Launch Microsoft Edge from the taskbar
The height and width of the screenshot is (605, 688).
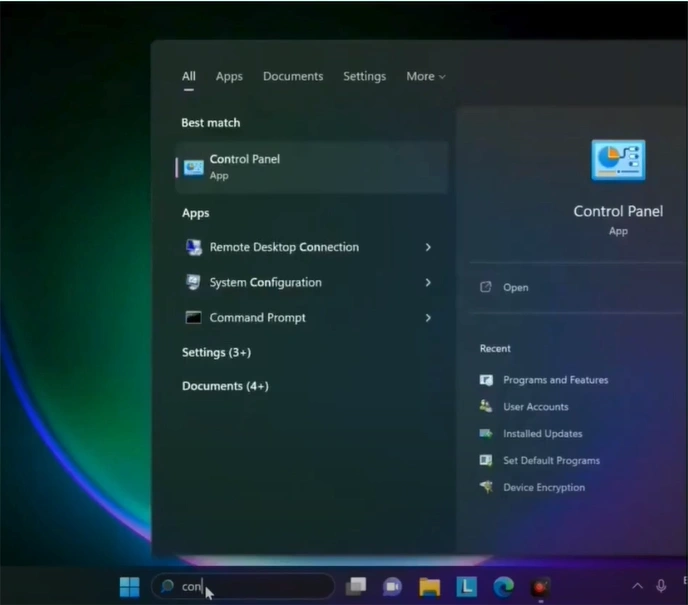[504, 587]
